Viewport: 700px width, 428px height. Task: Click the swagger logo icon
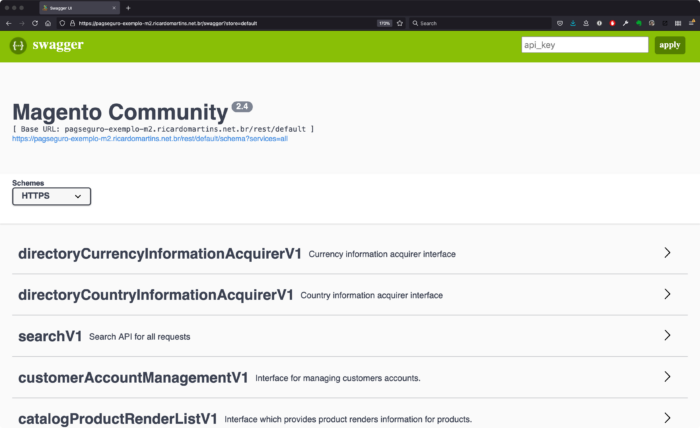point(18,45)
